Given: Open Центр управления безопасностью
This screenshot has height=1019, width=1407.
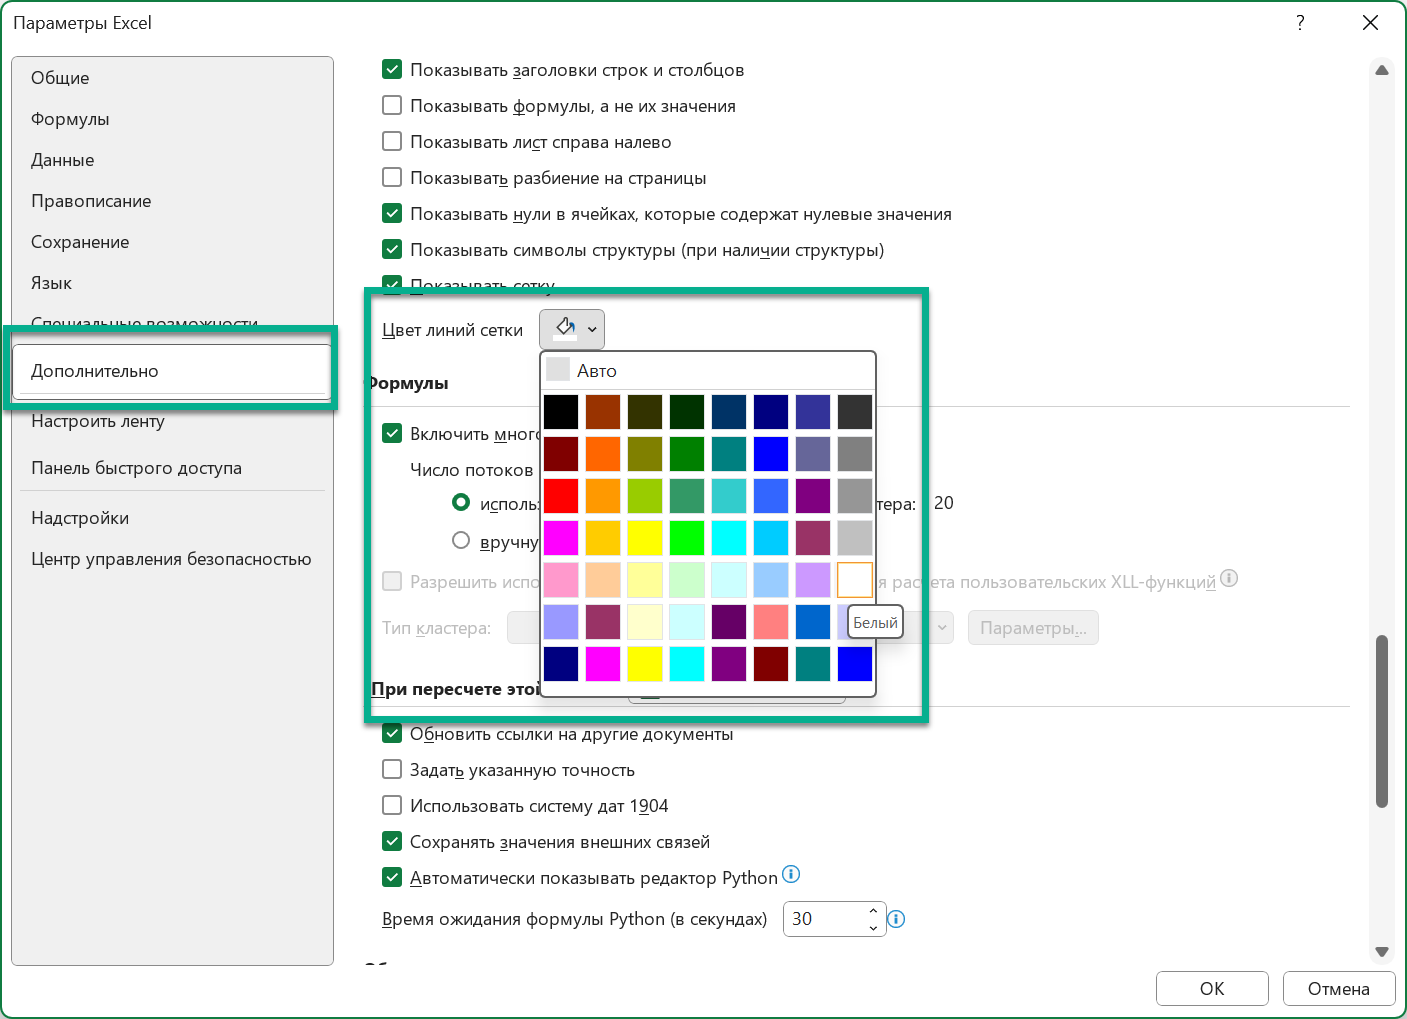Looking at the screenshot, I should pyautogui.click(x=172, y=559).
